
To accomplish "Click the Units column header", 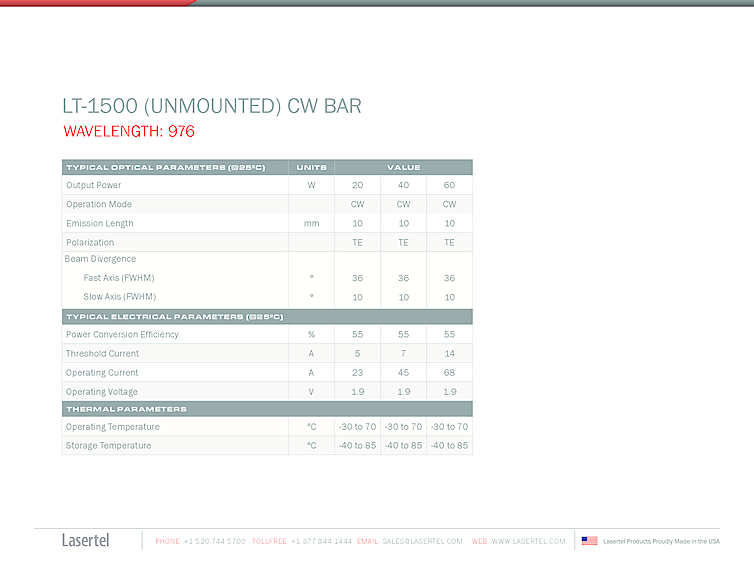I will pyautogui.click(x=311, y=167).
